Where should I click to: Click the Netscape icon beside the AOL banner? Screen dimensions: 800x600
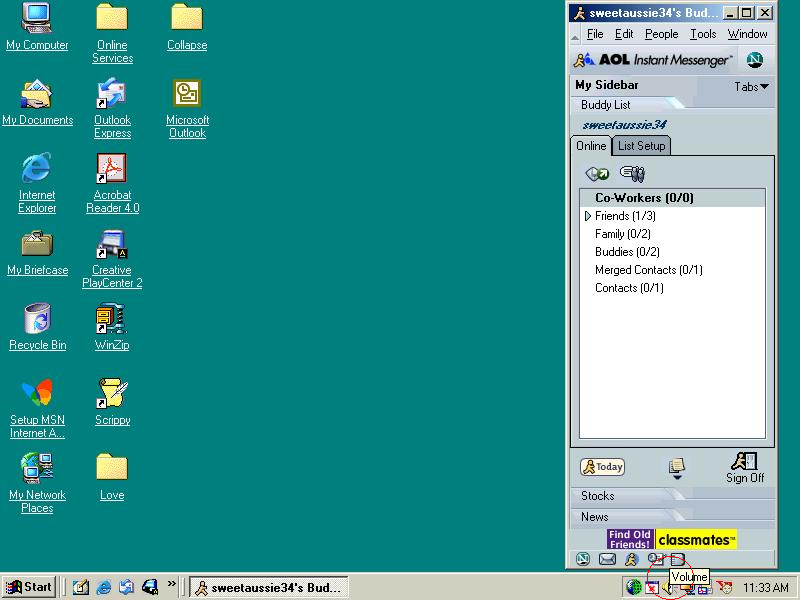[755, 60]
